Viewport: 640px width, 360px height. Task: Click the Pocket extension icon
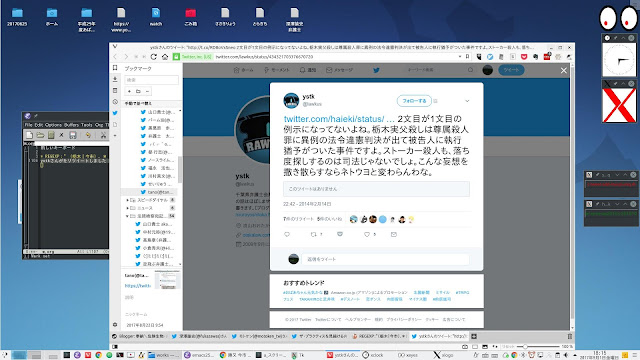tap(524, 57)
